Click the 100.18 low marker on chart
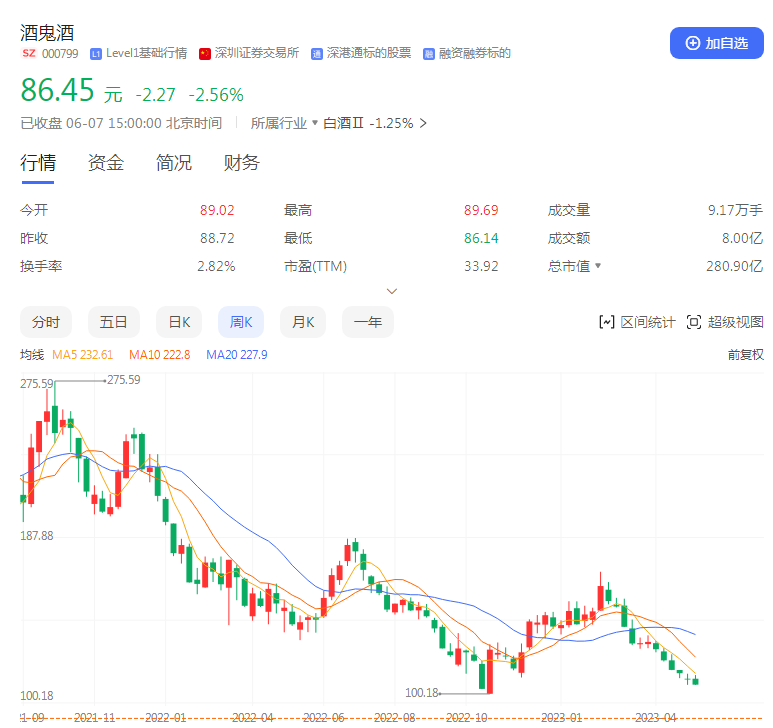The height and width of the screenshot is (728, 773). click(422, 693)
